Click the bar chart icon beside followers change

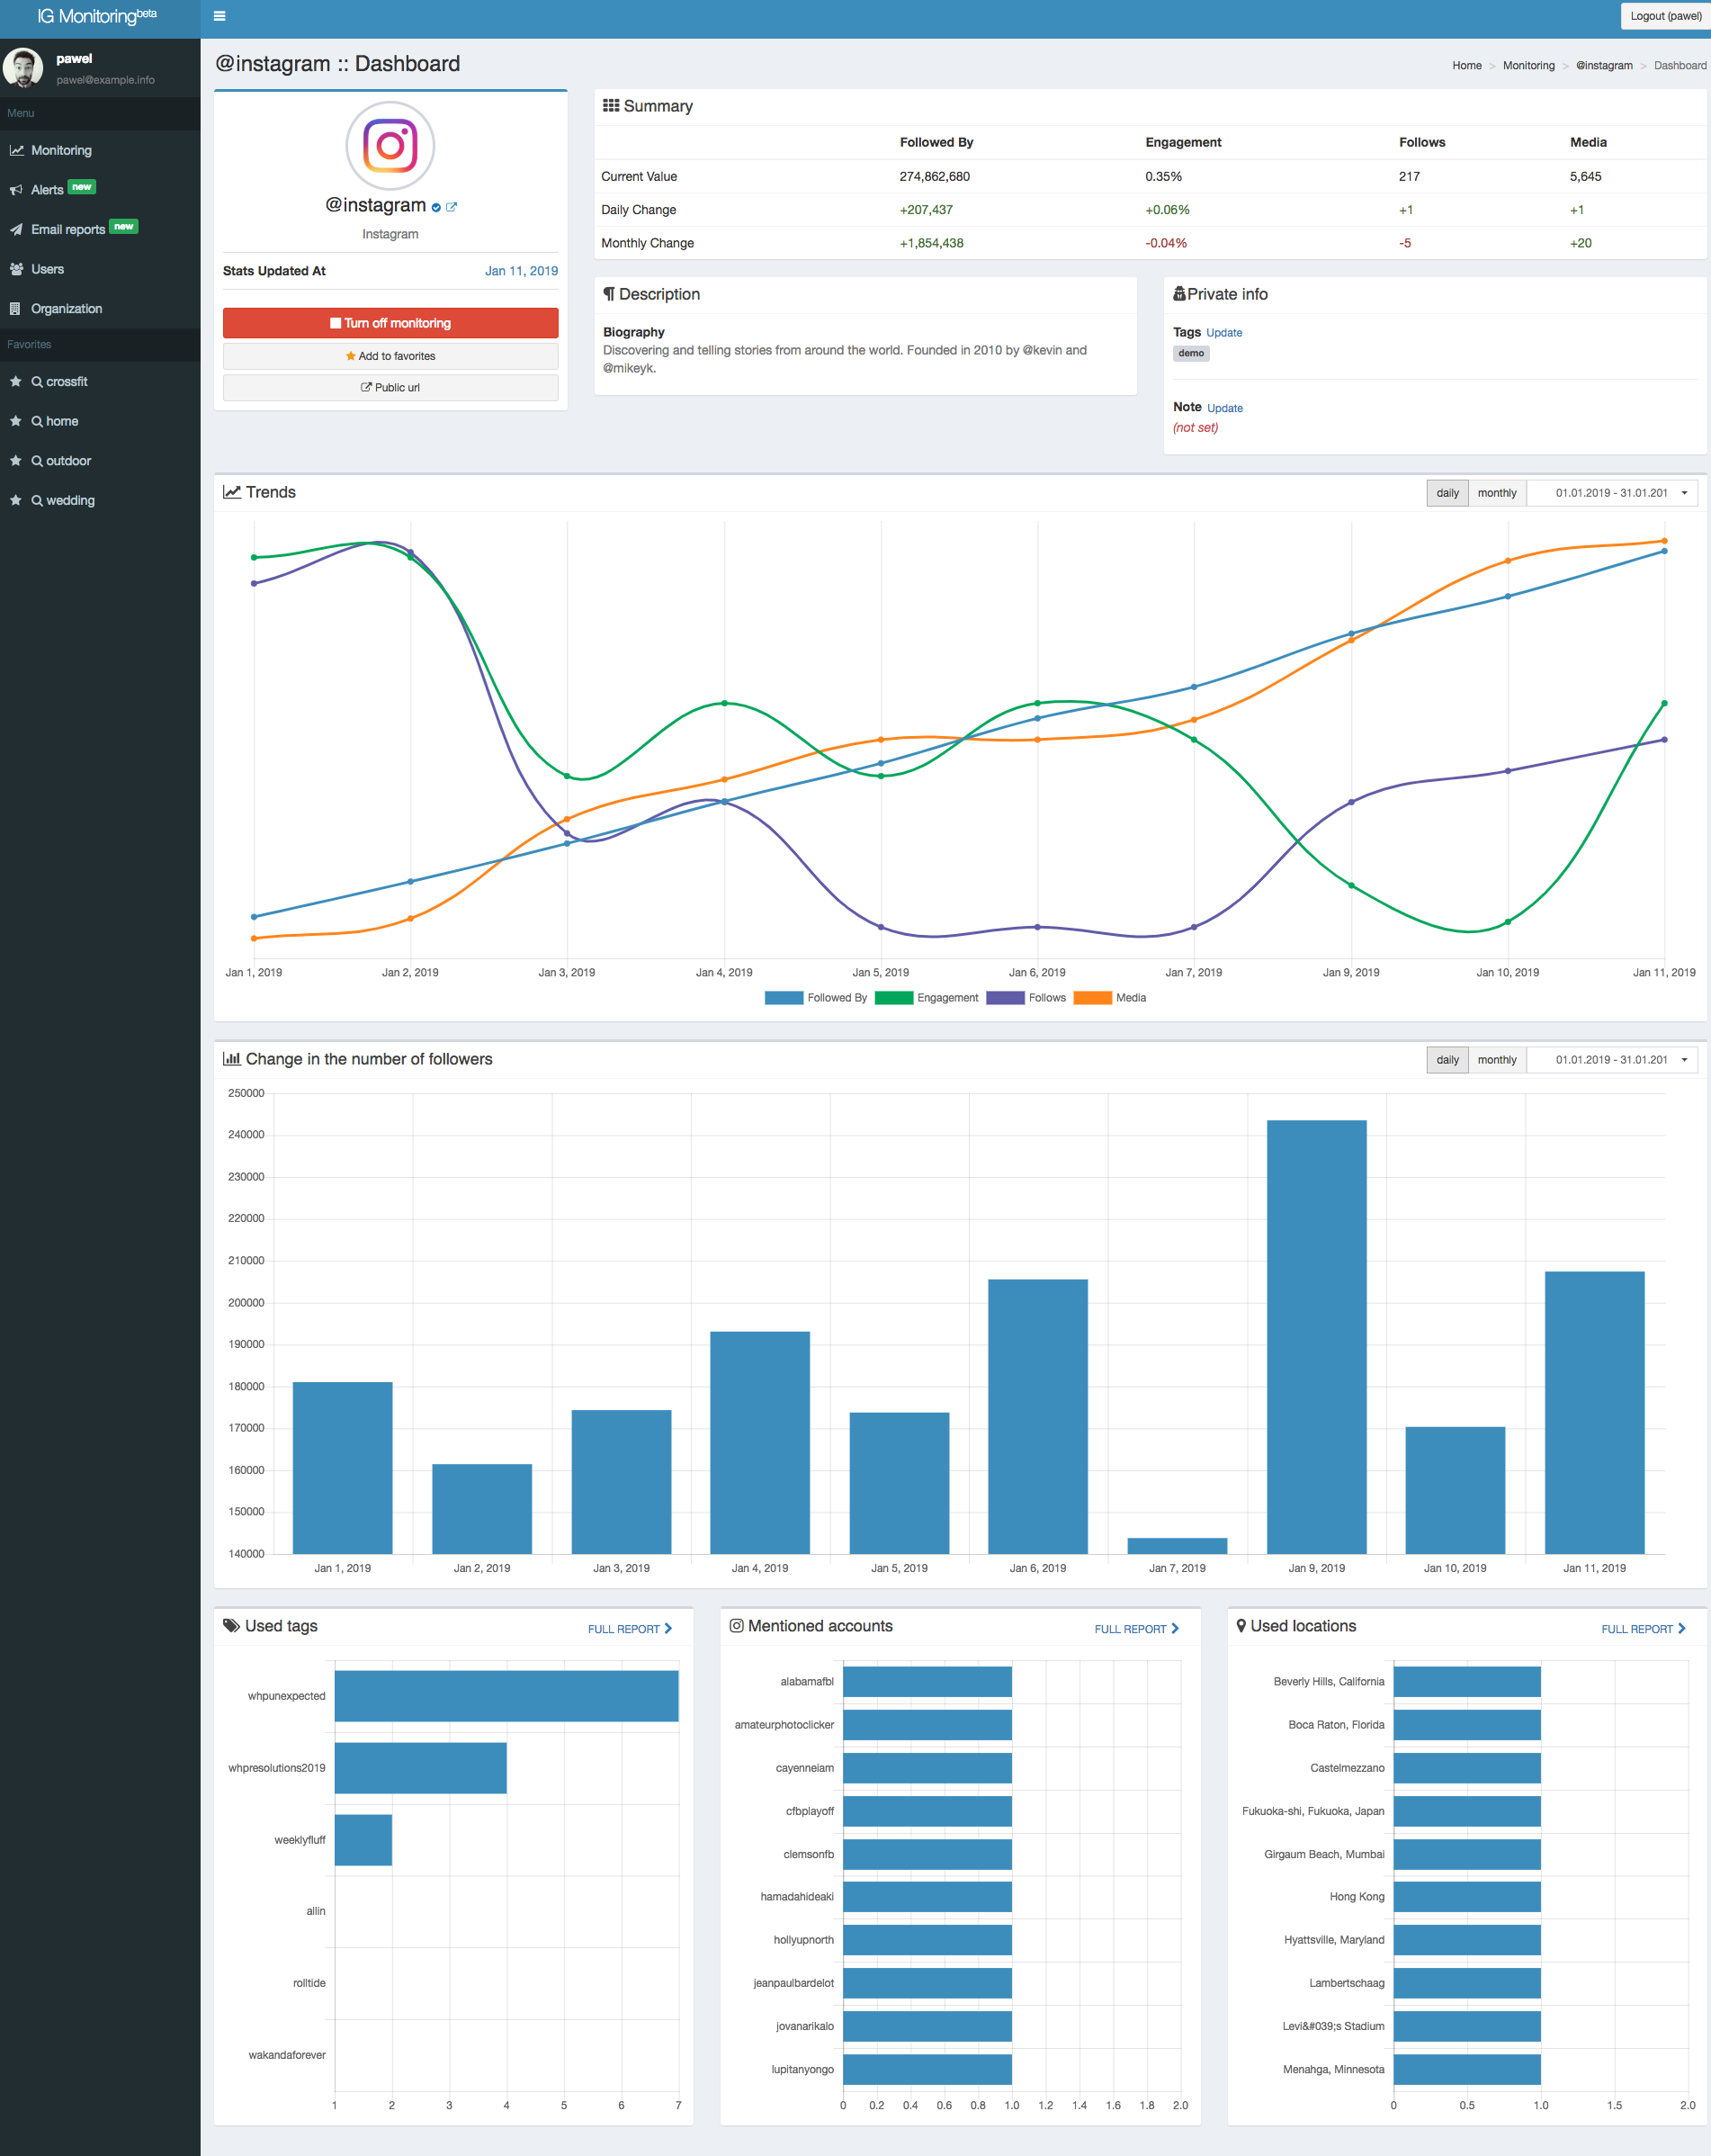click(232, 1058)
